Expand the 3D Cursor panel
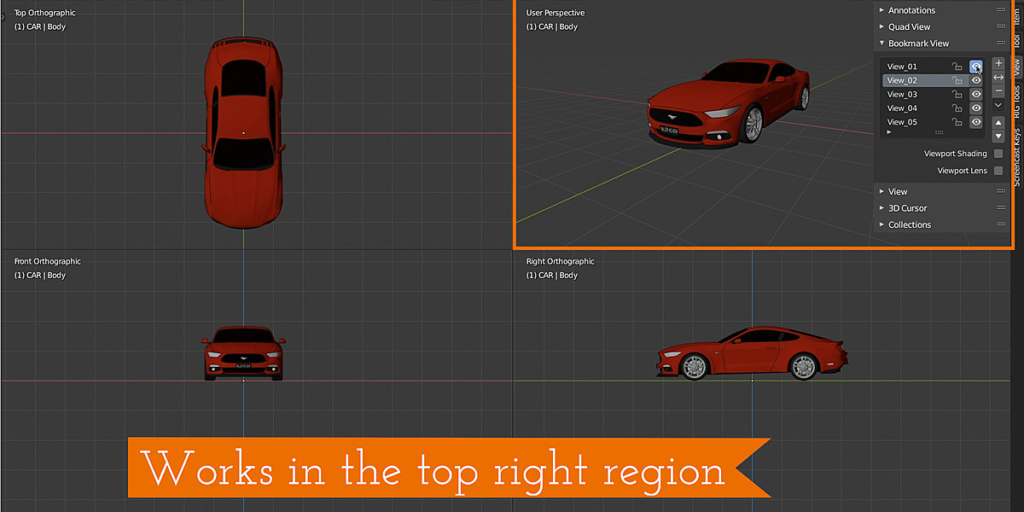Screen dimensions: 1024x512 (907, 208)
